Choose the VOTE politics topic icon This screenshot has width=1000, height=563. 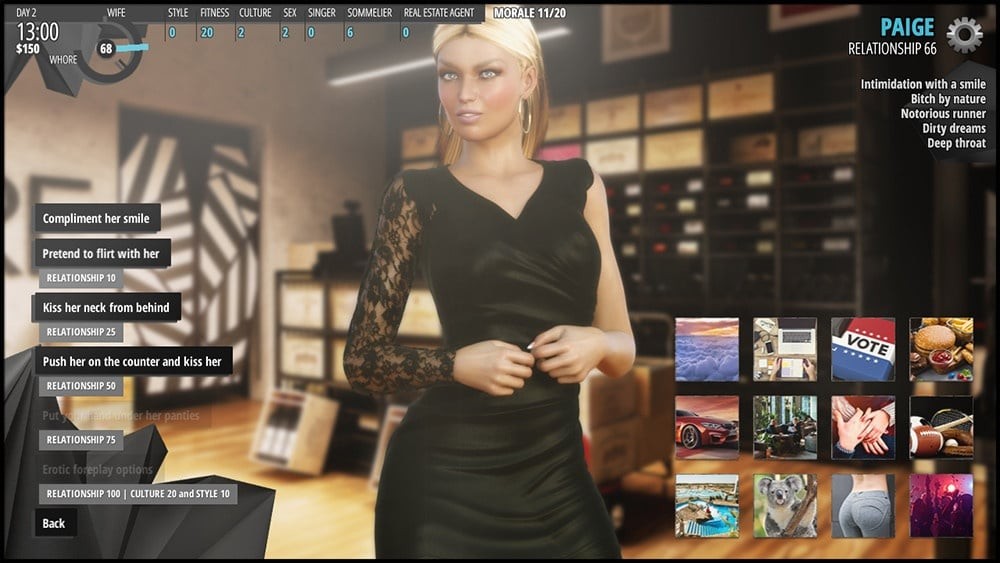(863, 349)
